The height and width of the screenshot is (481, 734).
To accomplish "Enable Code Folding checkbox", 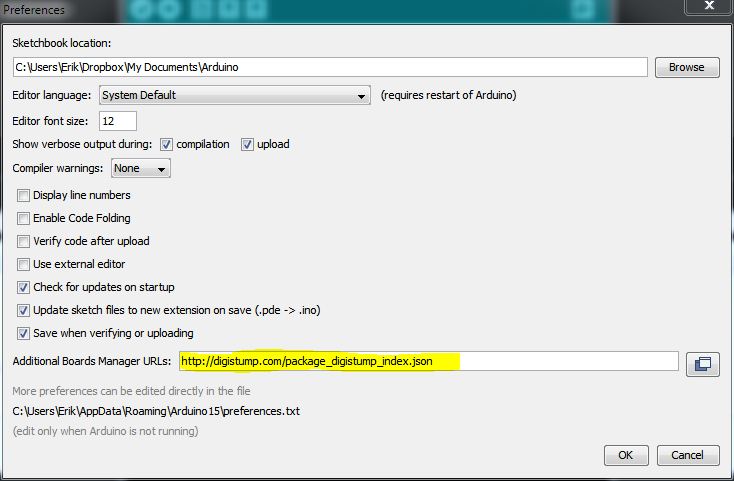I will click(23, 218).
